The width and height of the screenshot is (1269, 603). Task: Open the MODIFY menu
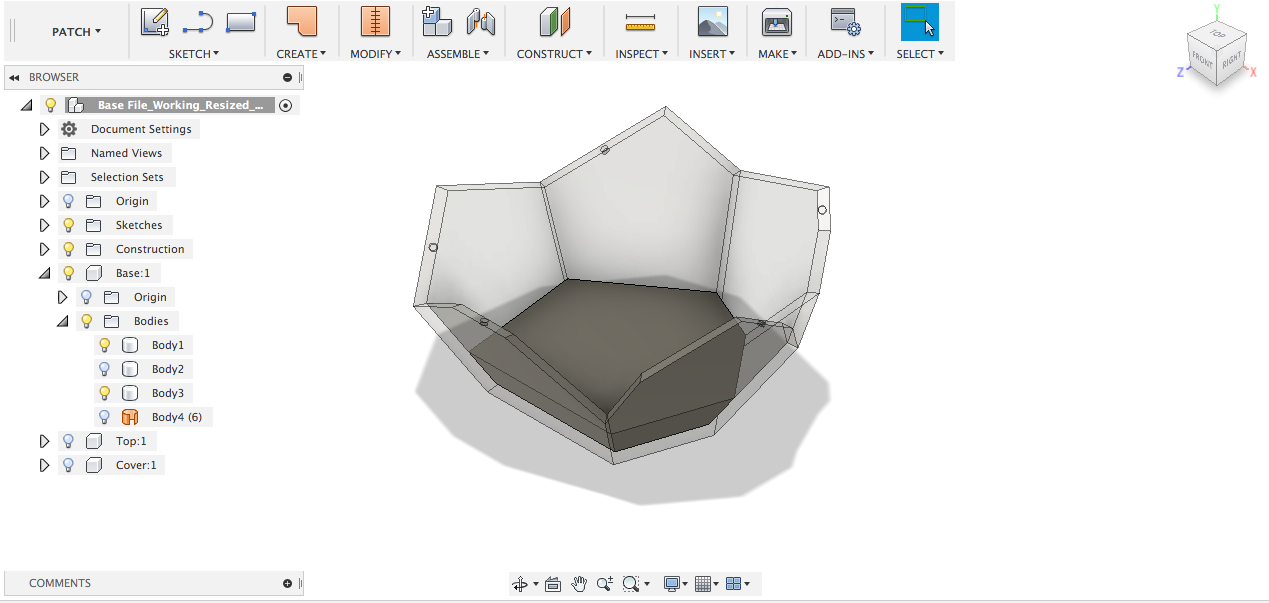375,54
